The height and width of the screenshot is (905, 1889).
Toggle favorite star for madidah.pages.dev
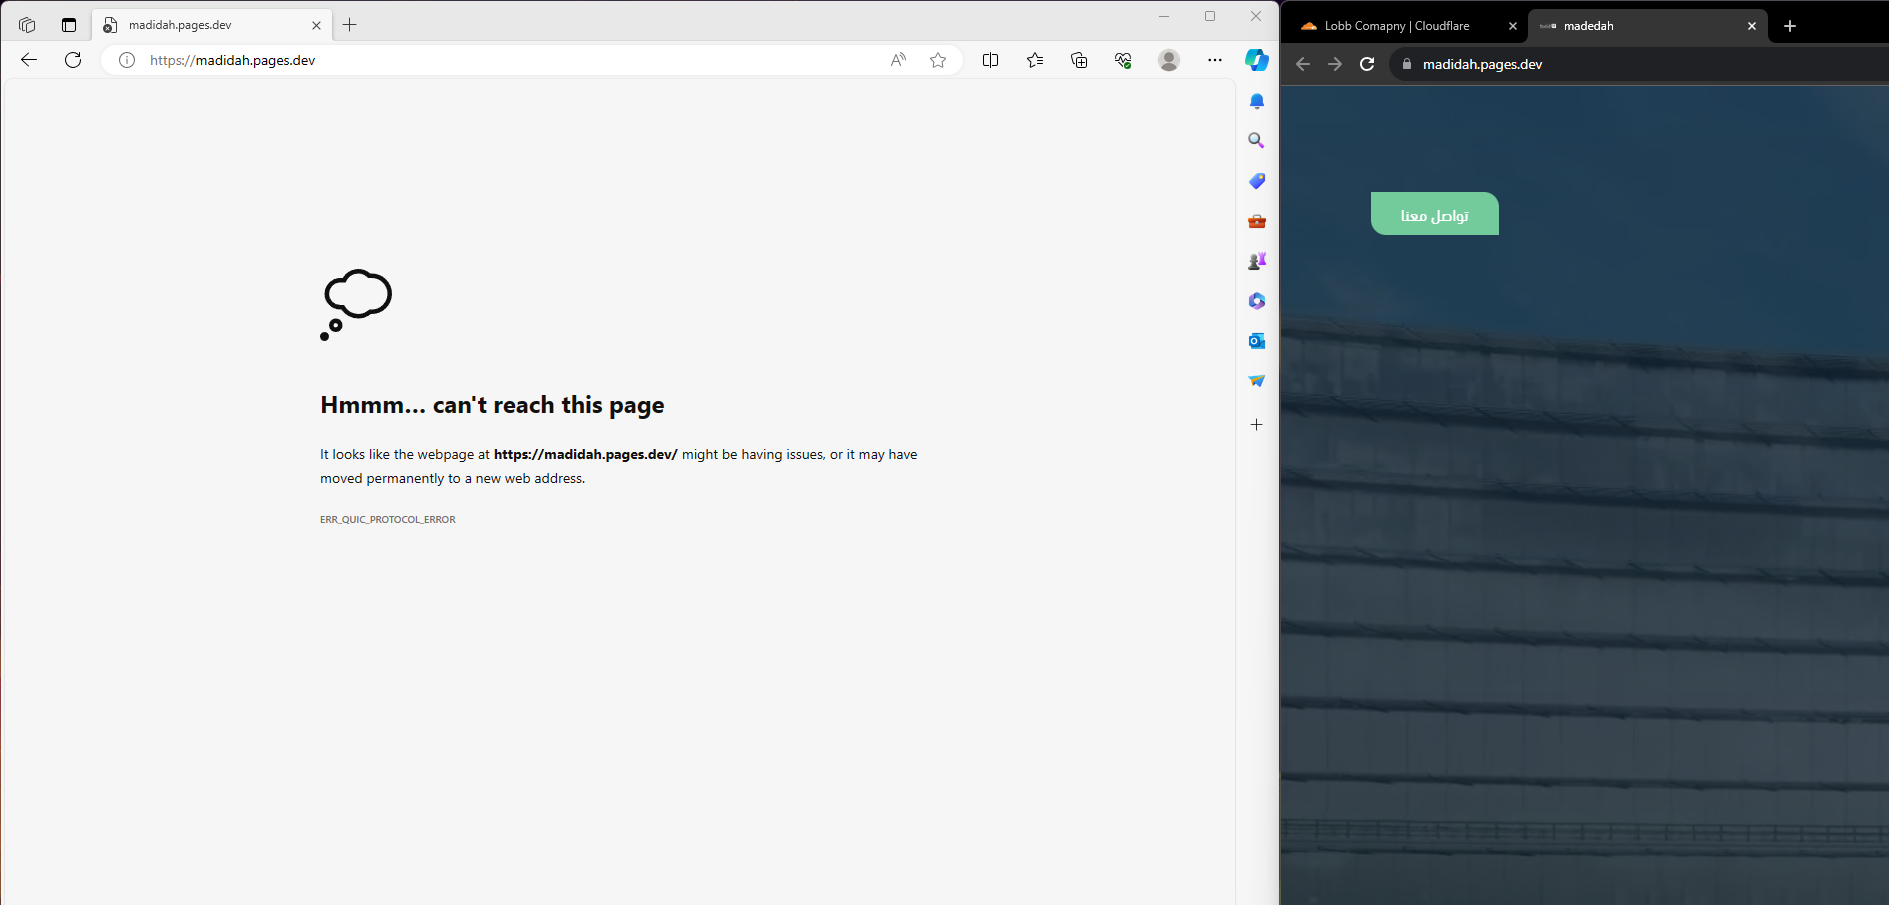point(938,60)
